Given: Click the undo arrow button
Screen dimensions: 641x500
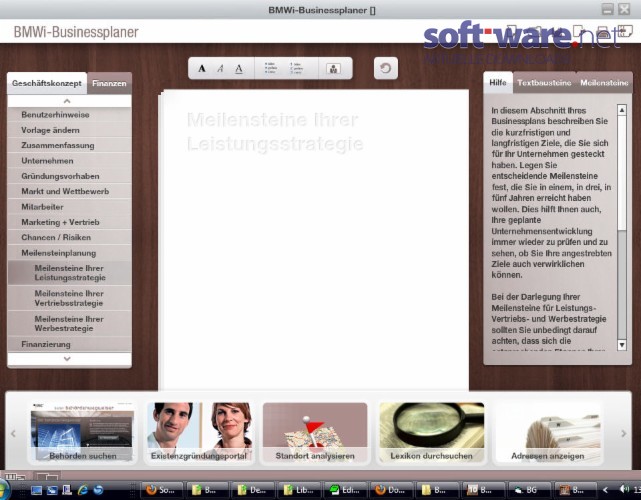Looking at the screenshot, I should coord(385,68).
